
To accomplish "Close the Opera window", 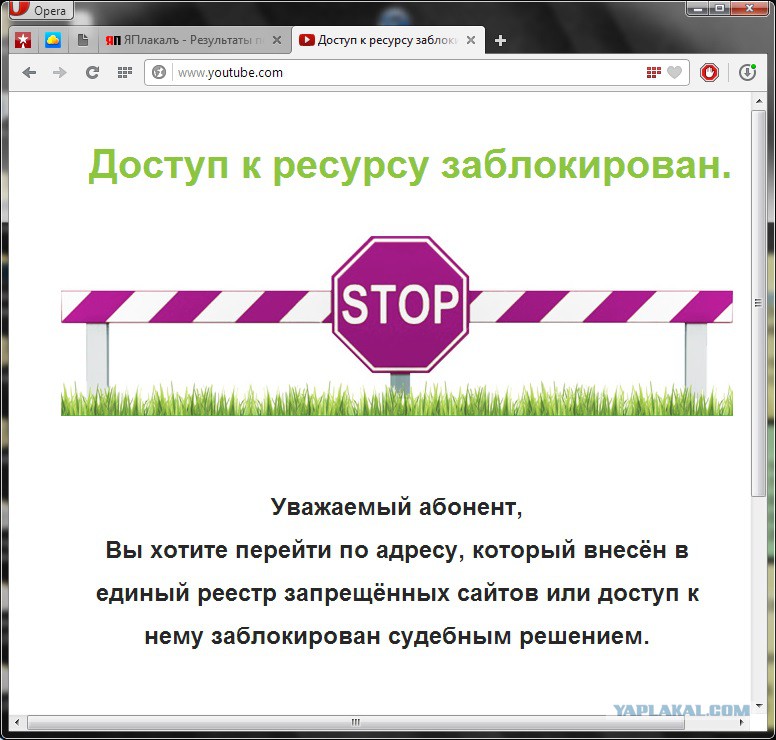I will (749, 7).
